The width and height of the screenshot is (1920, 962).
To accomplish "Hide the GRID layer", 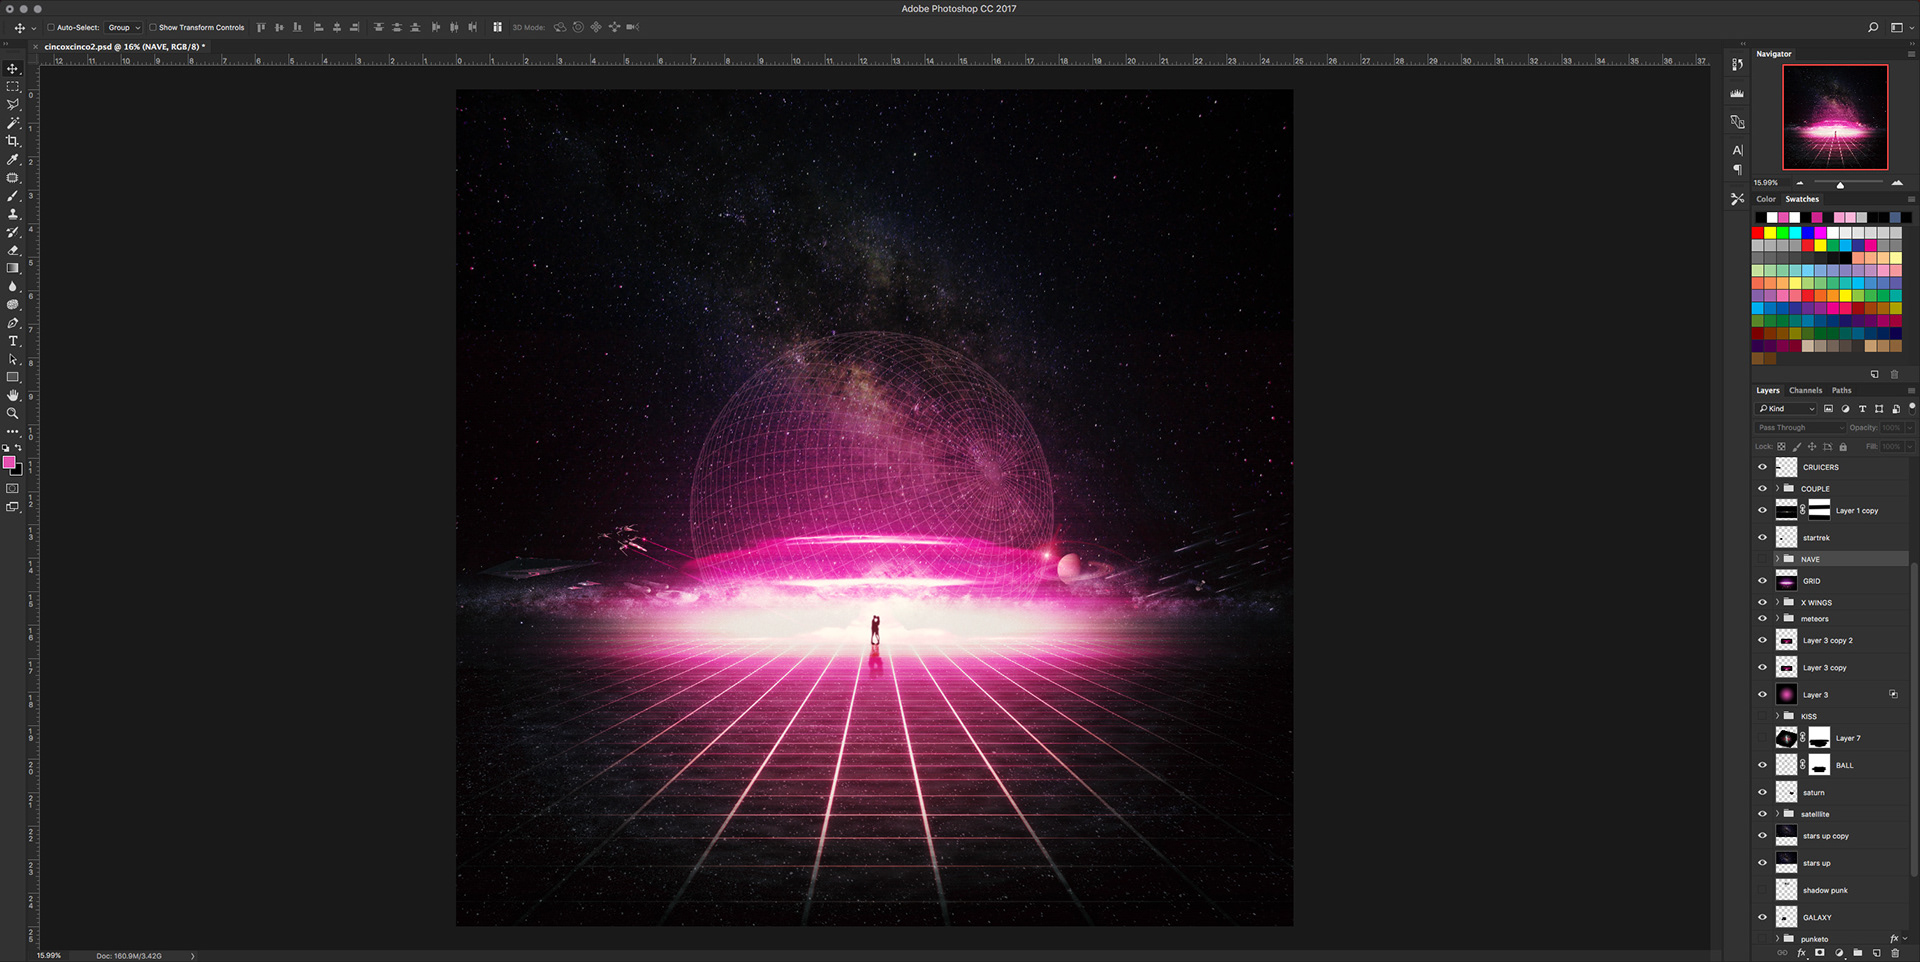I will tap(1763, 581).
